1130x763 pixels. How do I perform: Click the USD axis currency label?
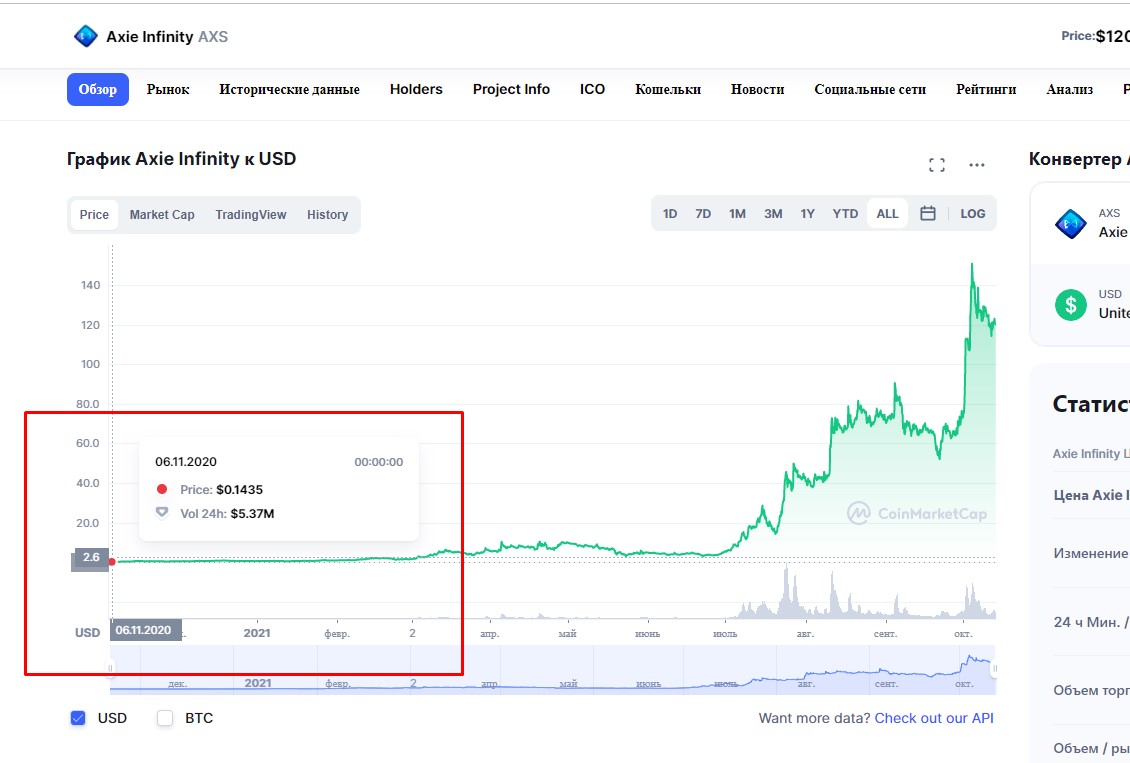(87, 633)
